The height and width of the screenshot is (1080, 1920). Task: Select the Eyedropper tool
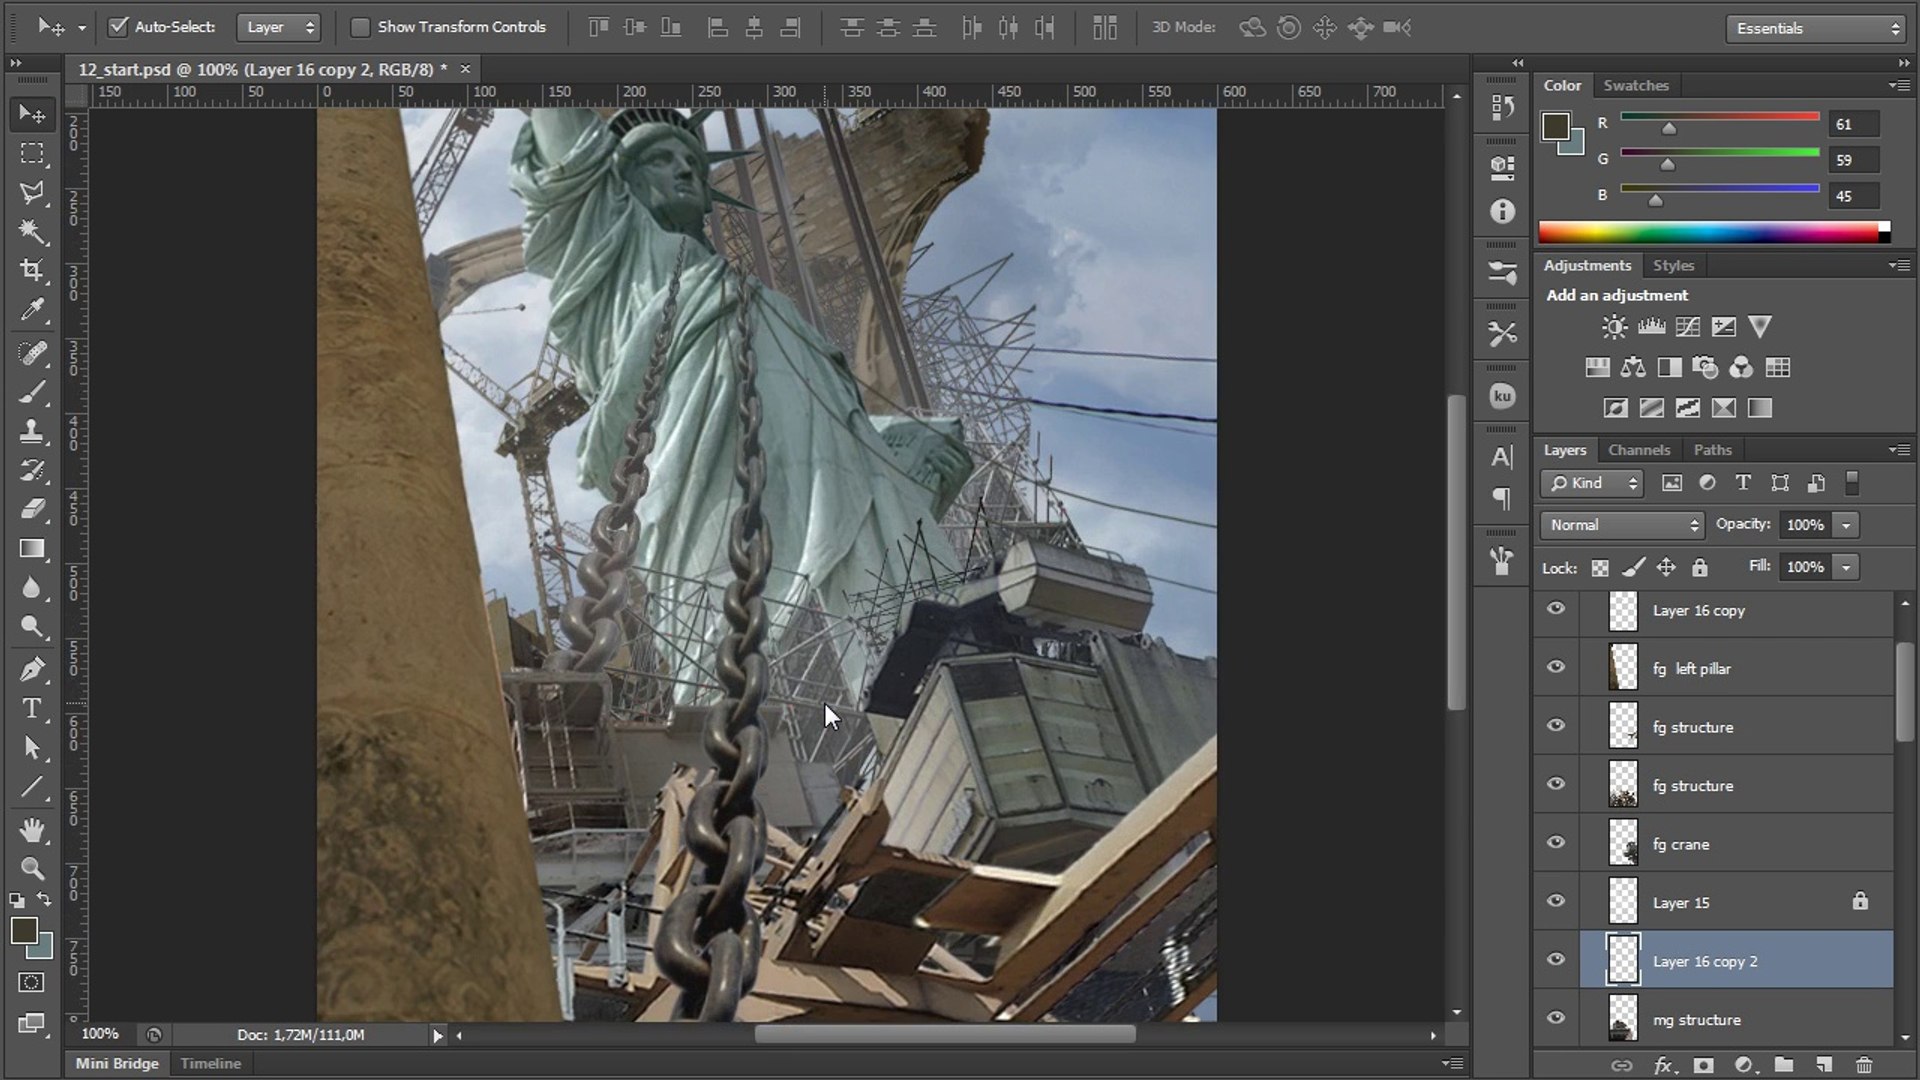pos(32,311)
